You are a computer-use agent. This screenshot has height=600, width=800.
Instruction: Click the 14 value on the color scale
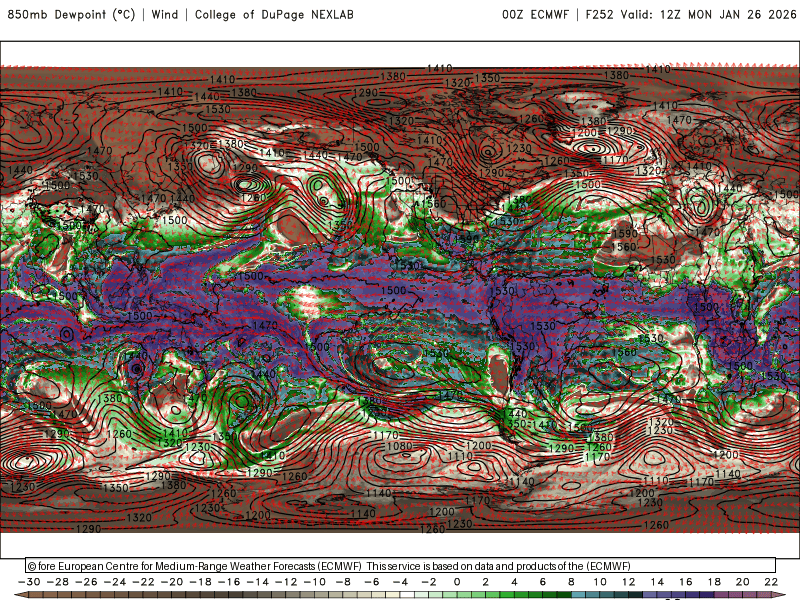657,582
